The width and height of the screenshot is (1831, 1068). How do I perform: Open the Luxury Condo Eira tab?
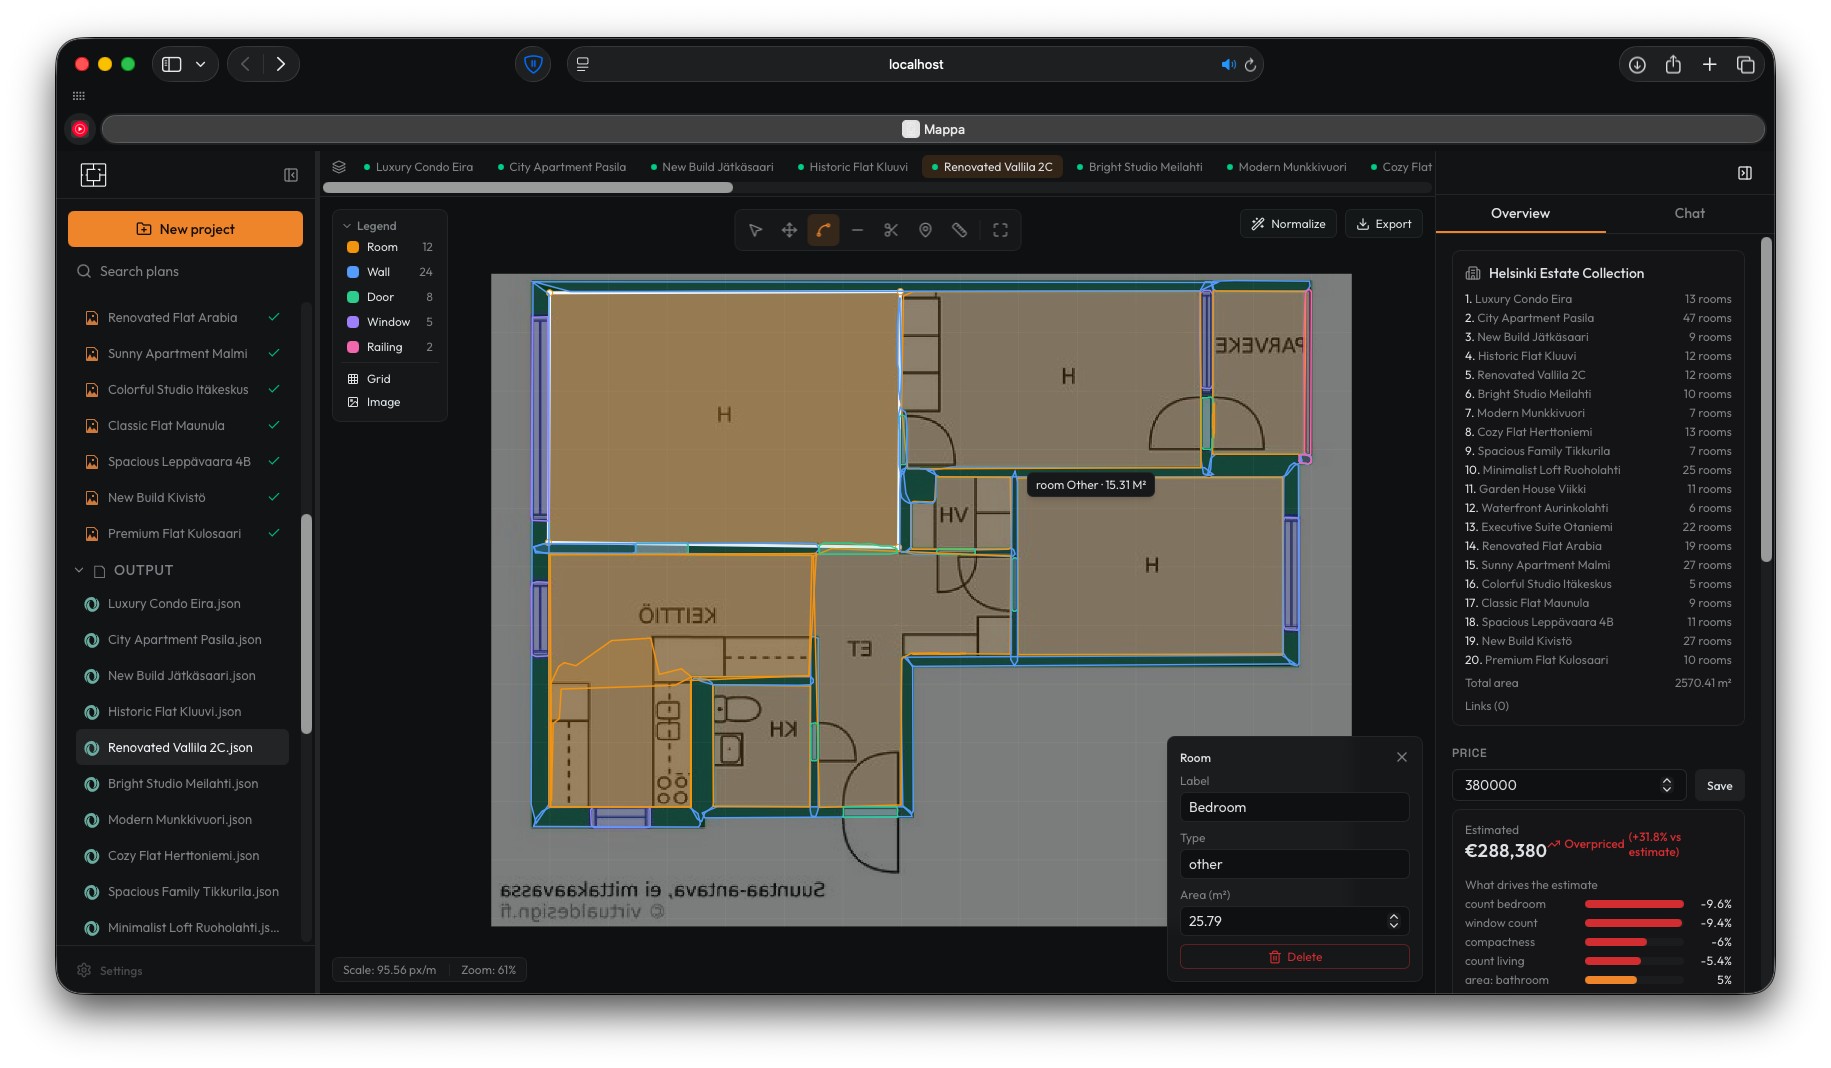[x=418, y=167]
